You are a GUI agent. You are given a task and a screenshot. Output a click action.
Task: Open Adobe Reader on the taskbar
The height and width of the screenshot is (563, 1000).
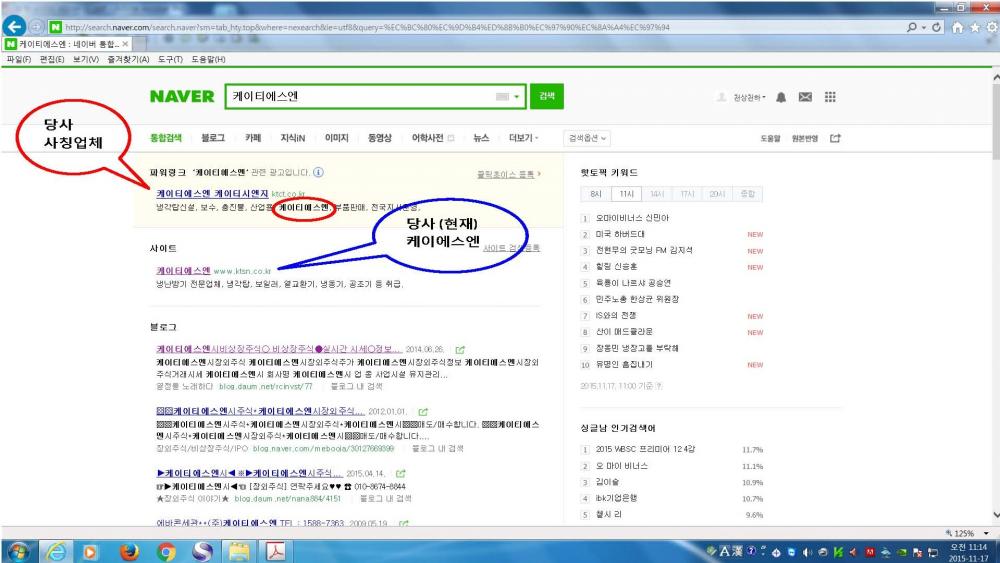(x=276, y=552)
